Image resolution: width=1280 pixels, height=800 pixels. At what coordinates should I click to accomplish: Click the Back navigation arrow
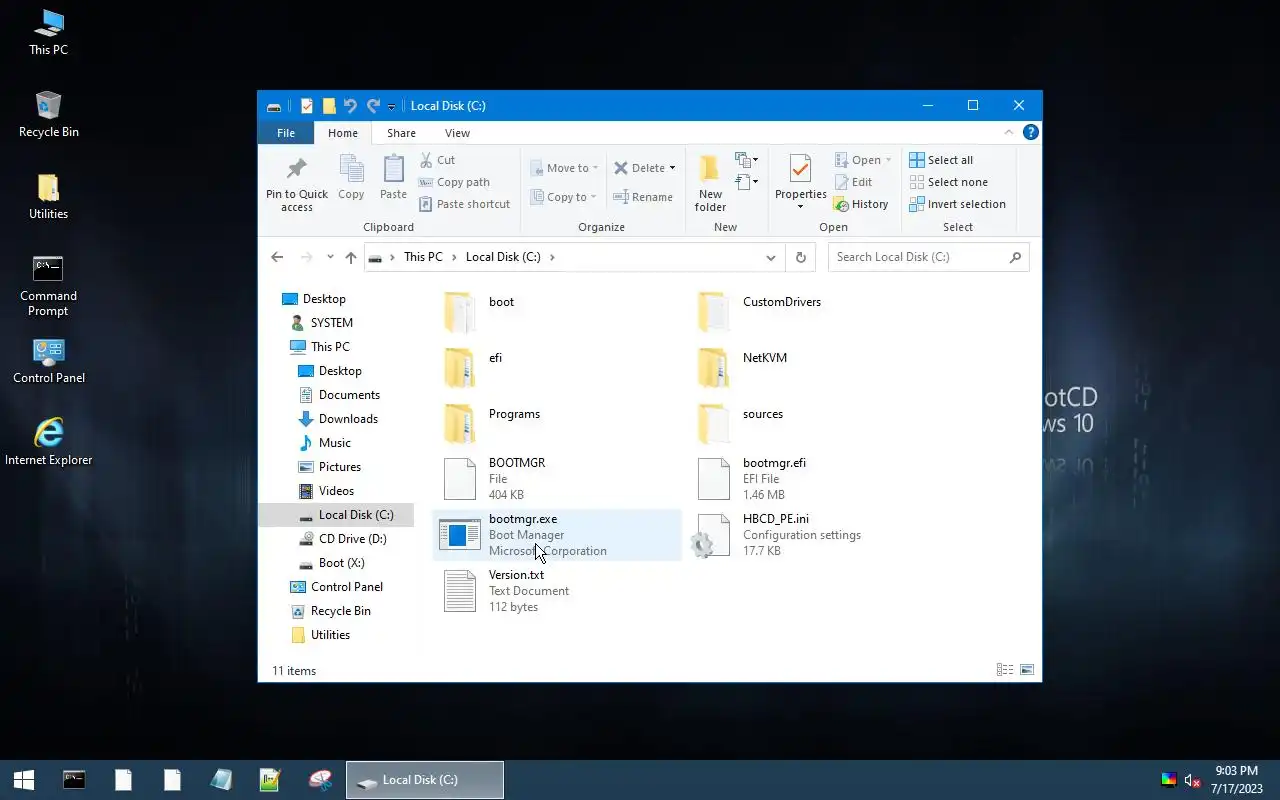tap(277, 257)
